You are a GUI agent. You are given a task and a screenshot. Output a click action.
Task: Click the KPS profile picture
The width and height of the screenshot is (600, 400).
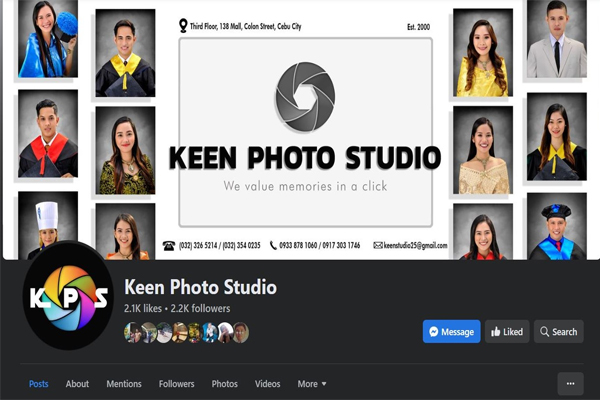pos(68,296)
